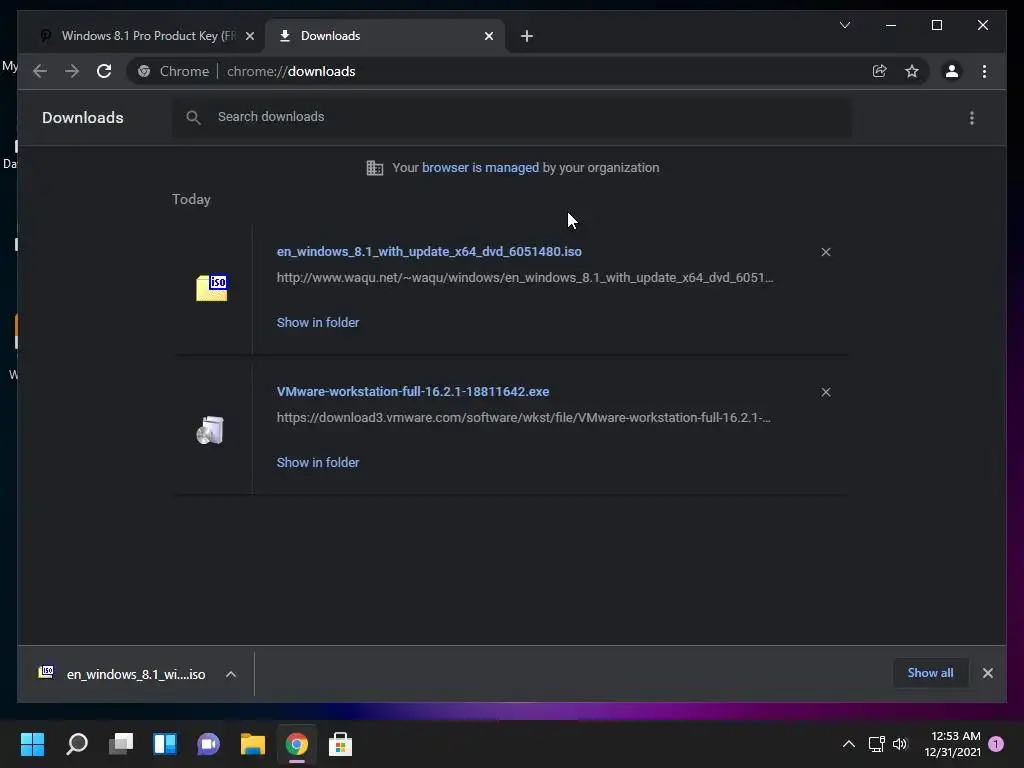Show the VMware installer in folder
1024x768 pixels.
[x=318, y=462]
